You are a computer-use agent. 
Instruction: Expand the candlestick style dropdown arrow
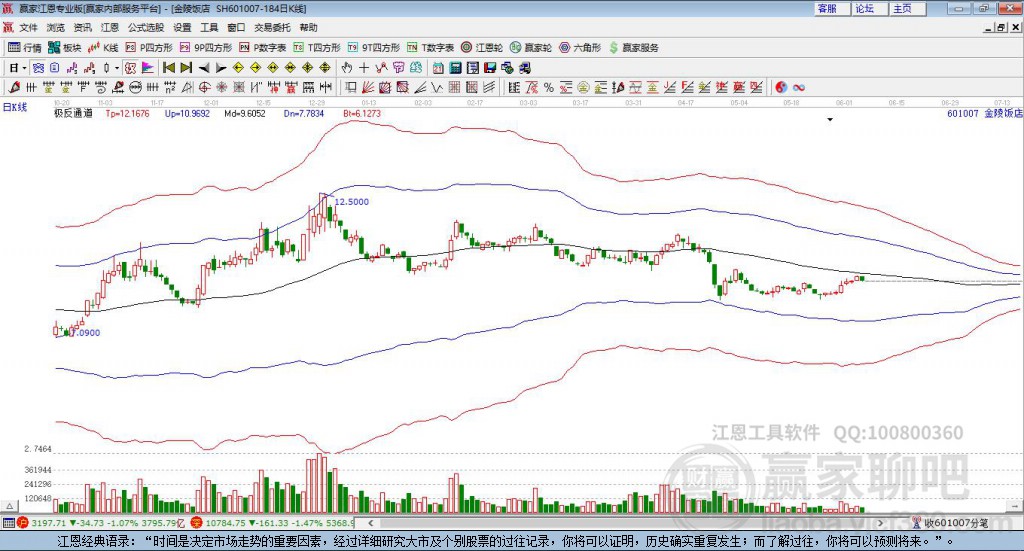(x=117, y=68)
